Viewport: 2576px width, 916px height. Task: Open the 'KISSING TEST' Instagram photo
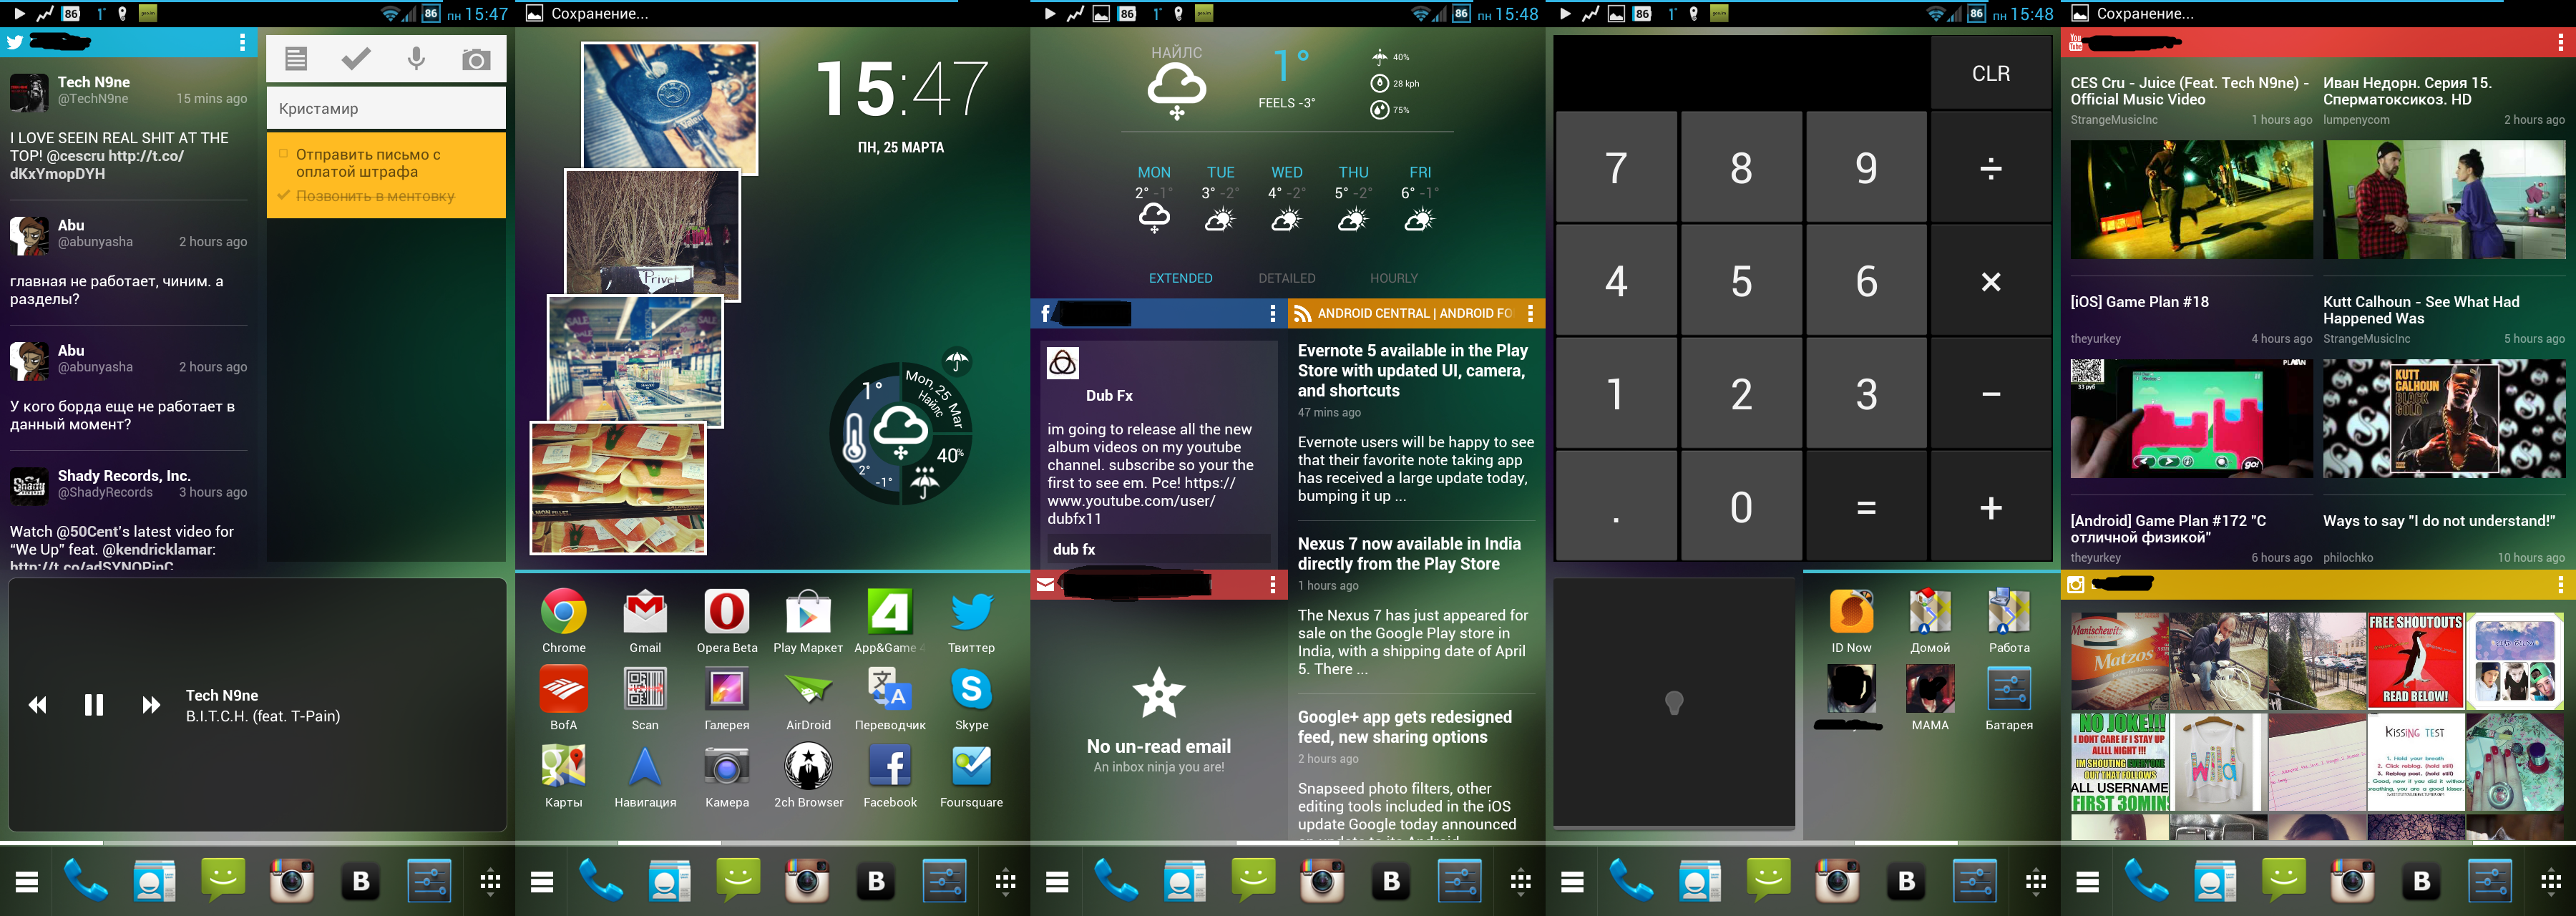pos(2414,761)
